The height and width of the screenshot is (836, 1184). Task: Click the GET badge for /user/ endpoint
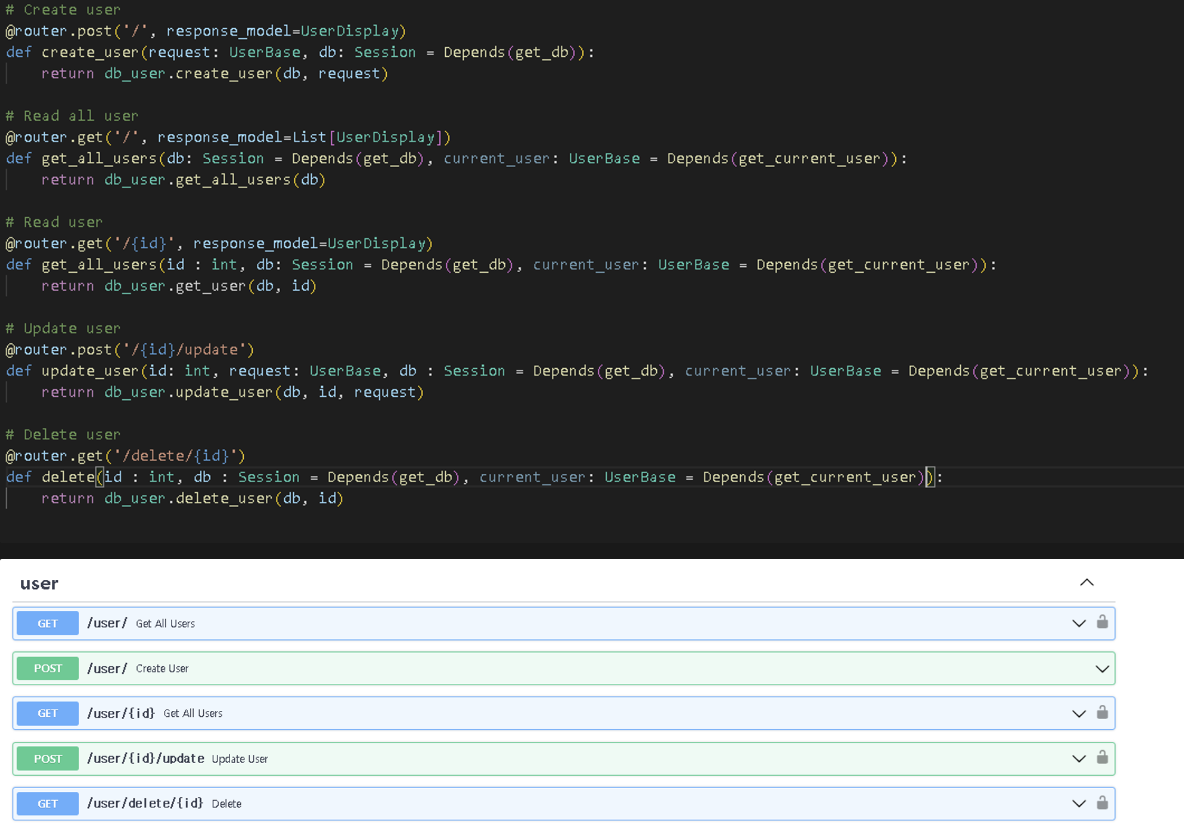point(48,623)
